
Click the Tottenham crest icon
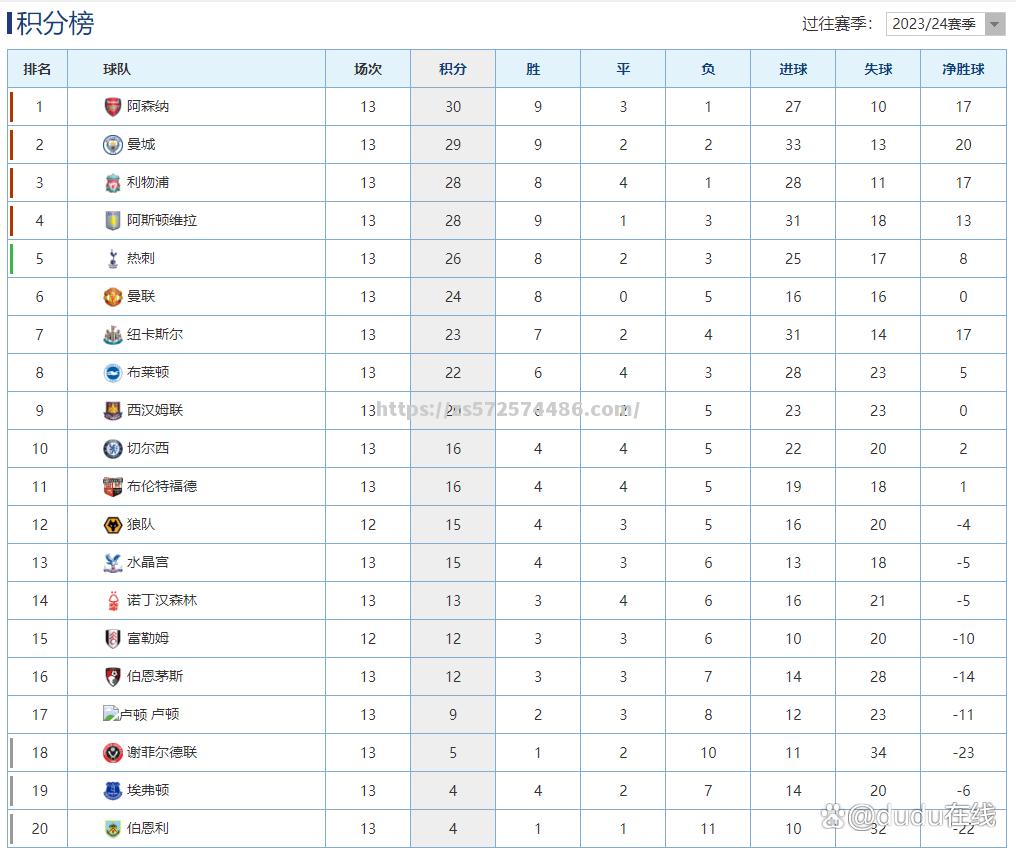pos(113,259)
